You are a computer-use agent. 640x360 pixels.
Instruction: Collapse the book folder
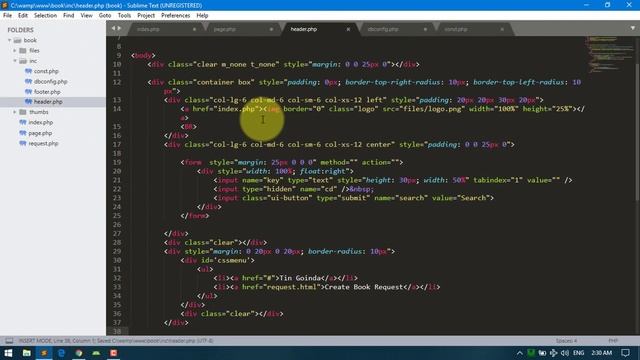(x=9, y=40)
